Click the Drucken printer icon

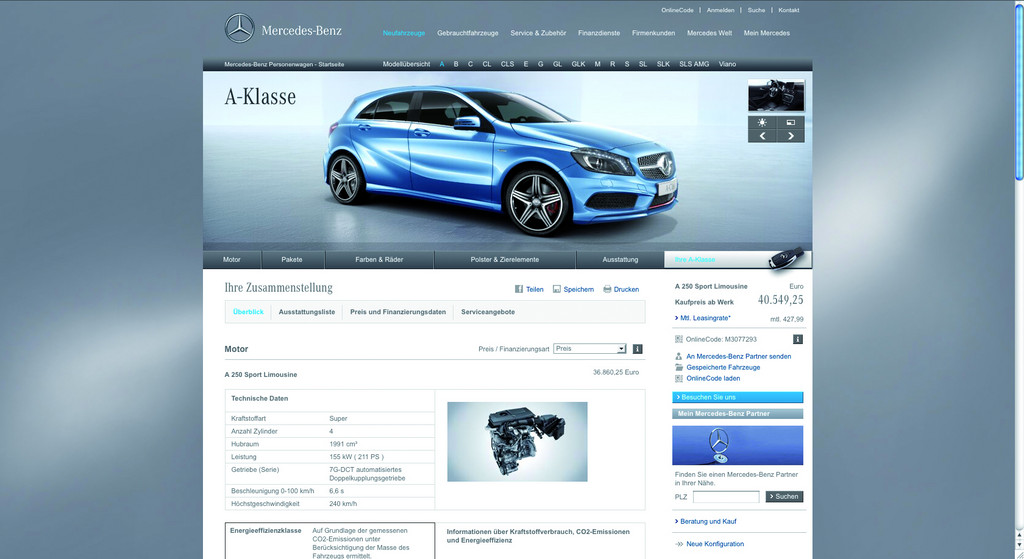607,289
